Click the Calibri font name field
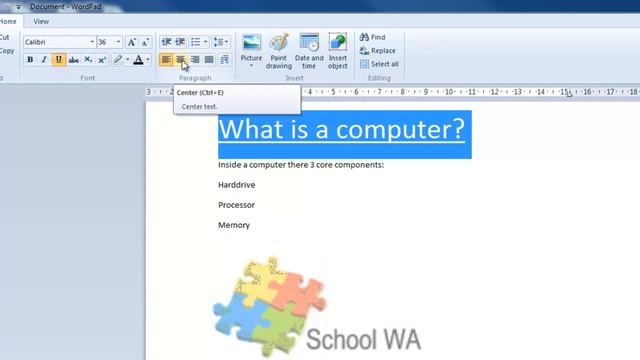Viewport: 640px width, 360px height. point(56,42)
